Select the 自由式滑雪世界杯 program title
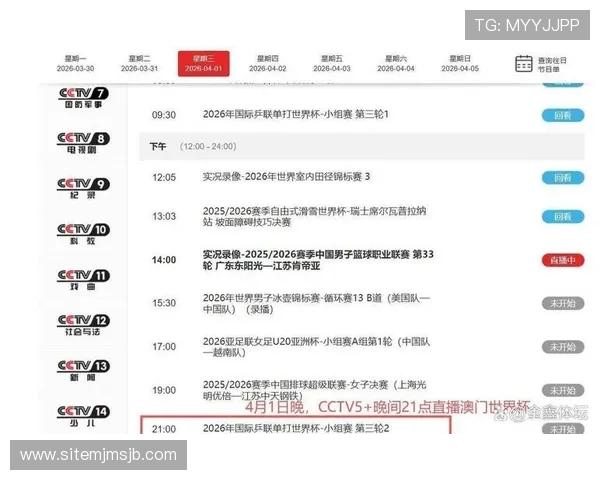This screenshot has width=600, height=480. (314, 216)
